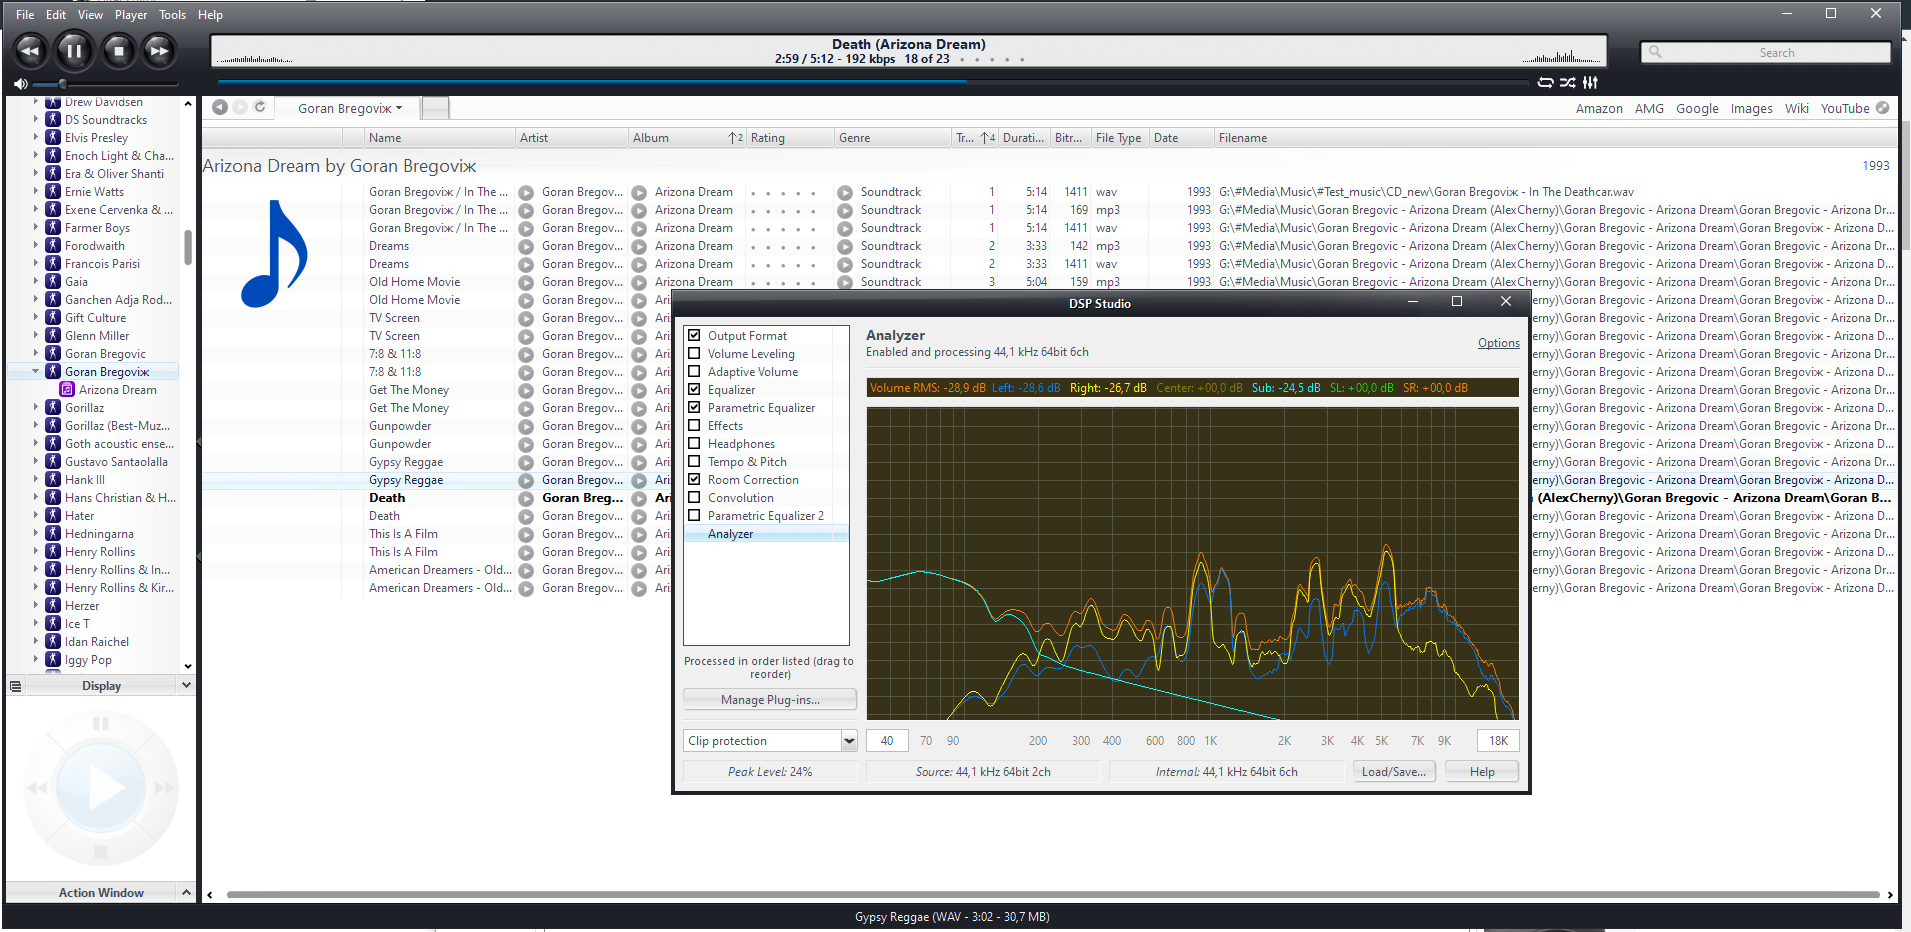Click the magnifier icon in search box

pyautogui.click(x=1655, y=52)
